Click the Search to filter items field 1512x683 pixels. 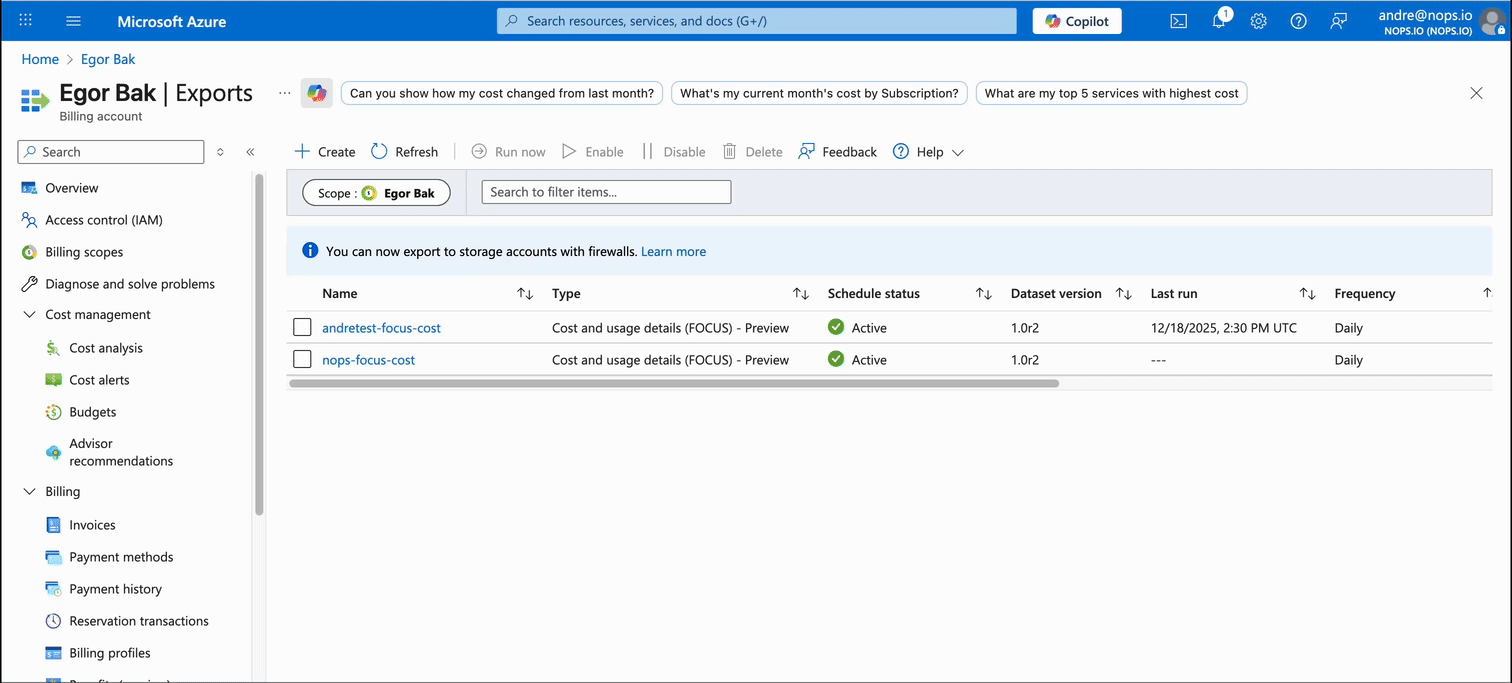pyautogui.click(x=605, y=191)
